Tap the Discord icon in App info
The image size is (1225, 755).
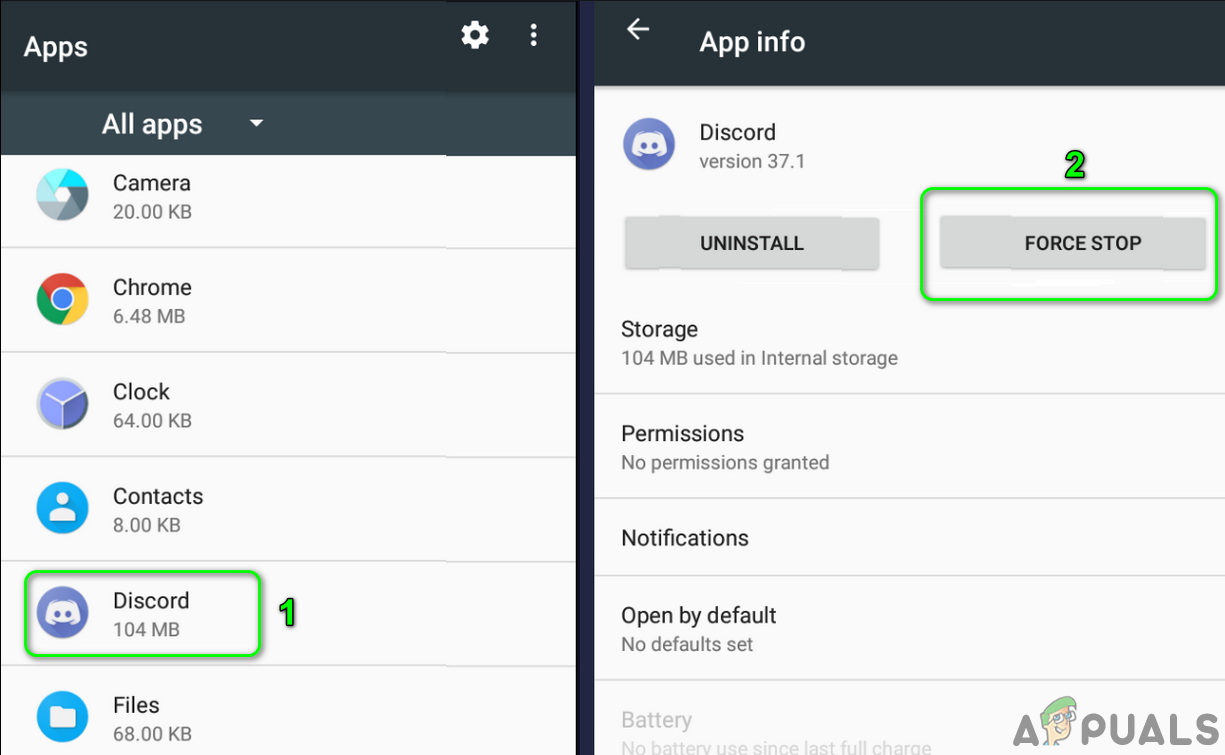pyautogui.click(x=648, y=144)
